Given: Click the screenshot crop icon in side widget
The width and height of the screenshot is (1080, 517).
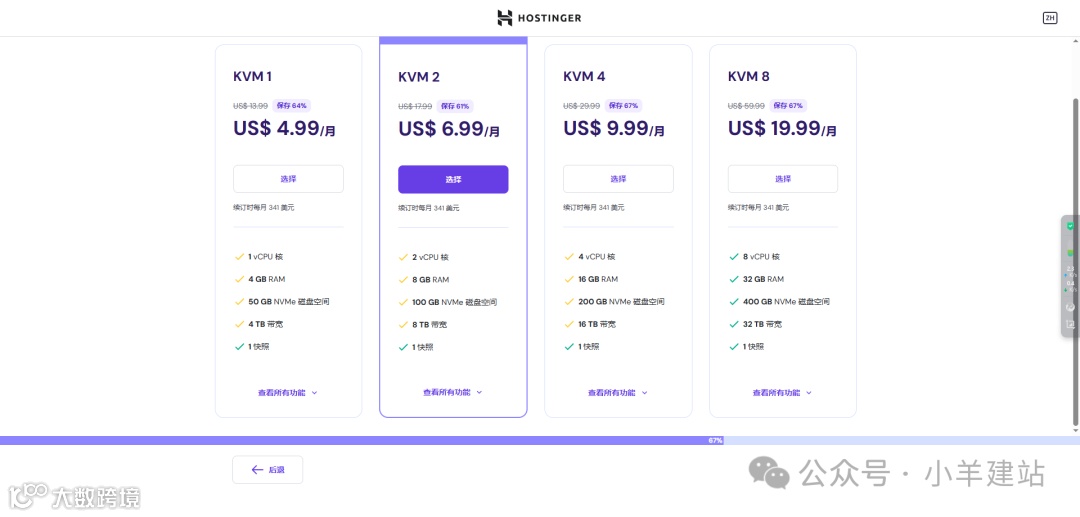Looking at the screenshot, I should pos(1070,324).
